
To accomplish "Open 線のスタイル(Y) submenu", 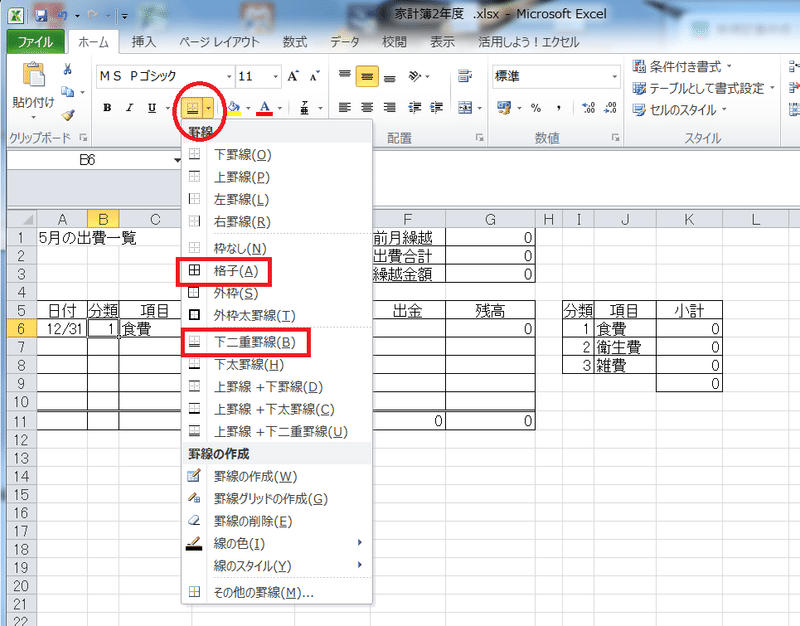I will click(276, 566).
